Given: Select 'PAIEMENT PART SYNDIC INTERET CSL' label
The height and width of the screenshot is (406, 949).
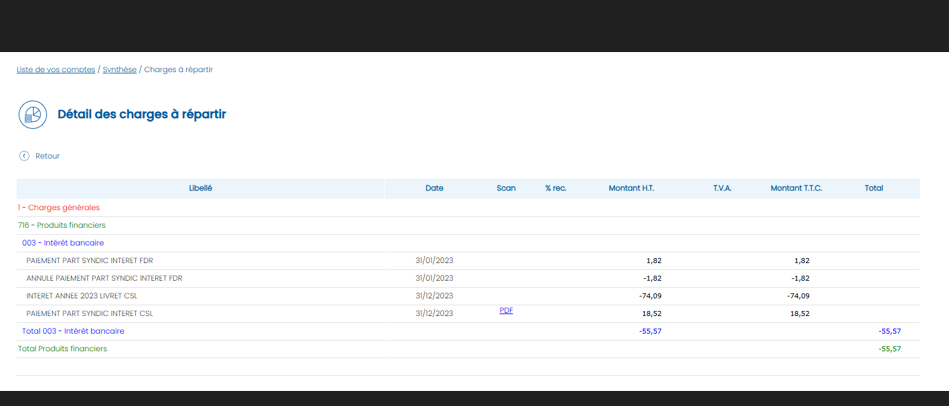Looking at the screenshot, I should 90,313.
